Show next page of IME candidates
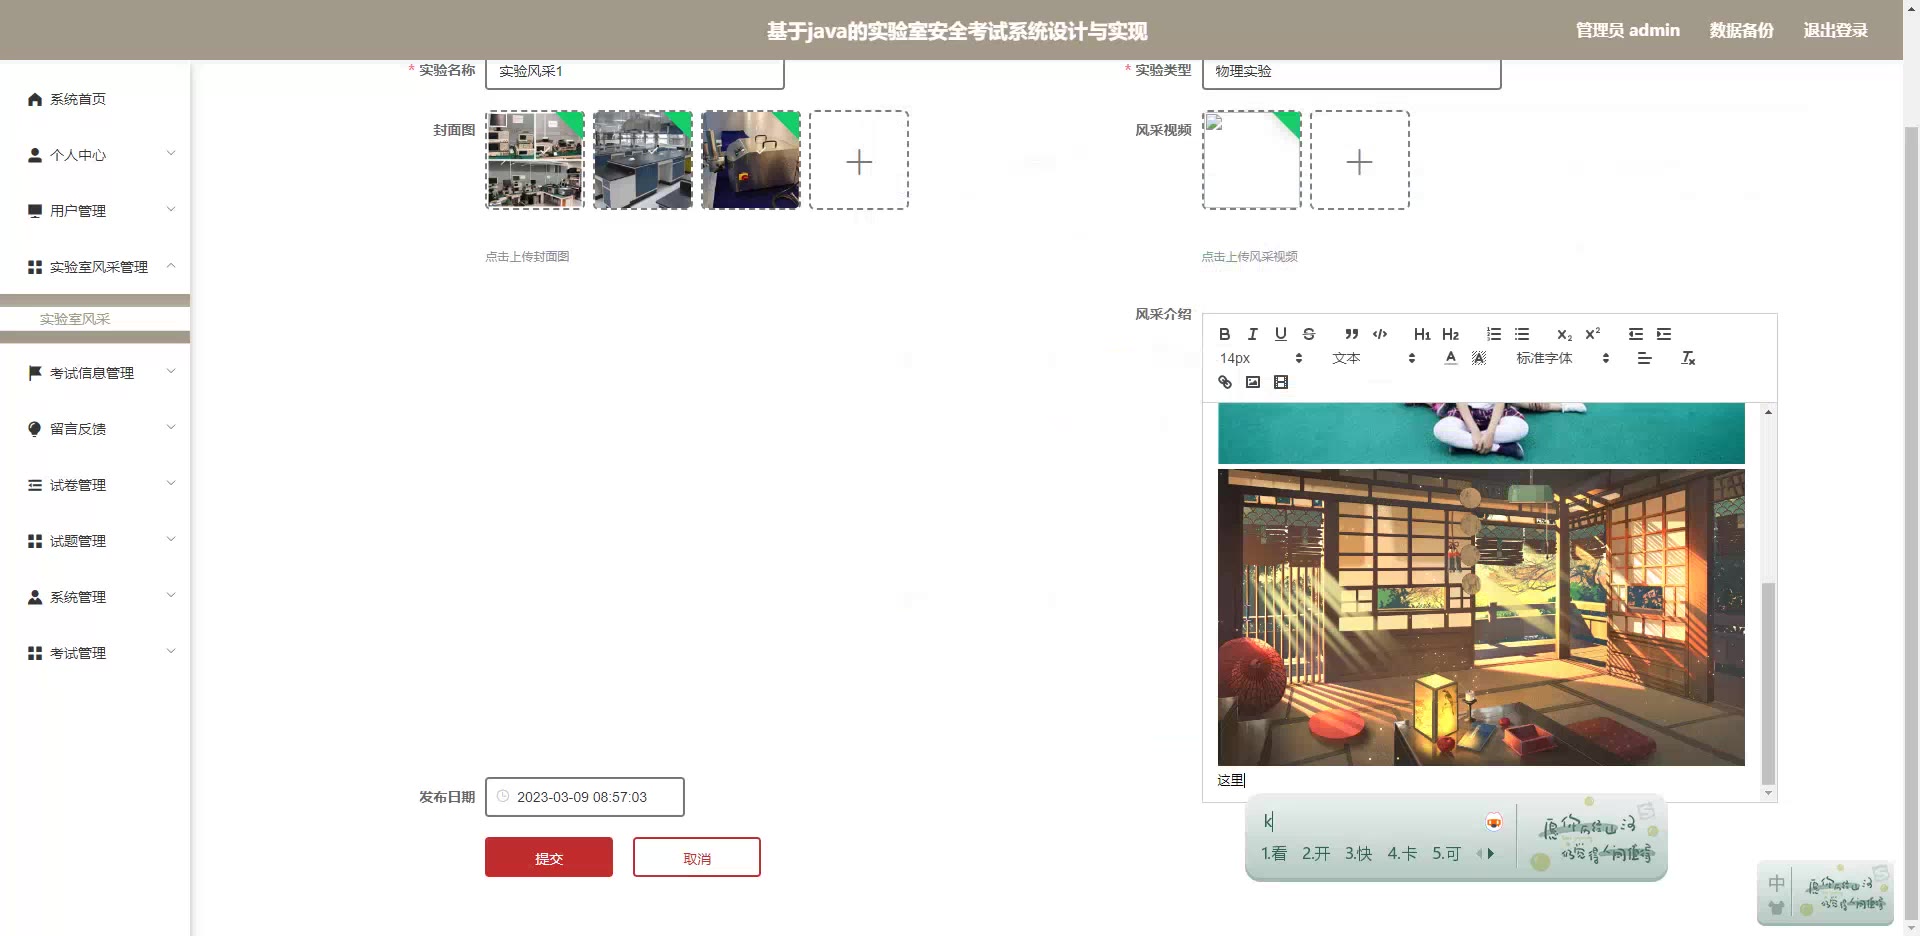This screenshot has width=1920, height=936. tap(1491, 853)
